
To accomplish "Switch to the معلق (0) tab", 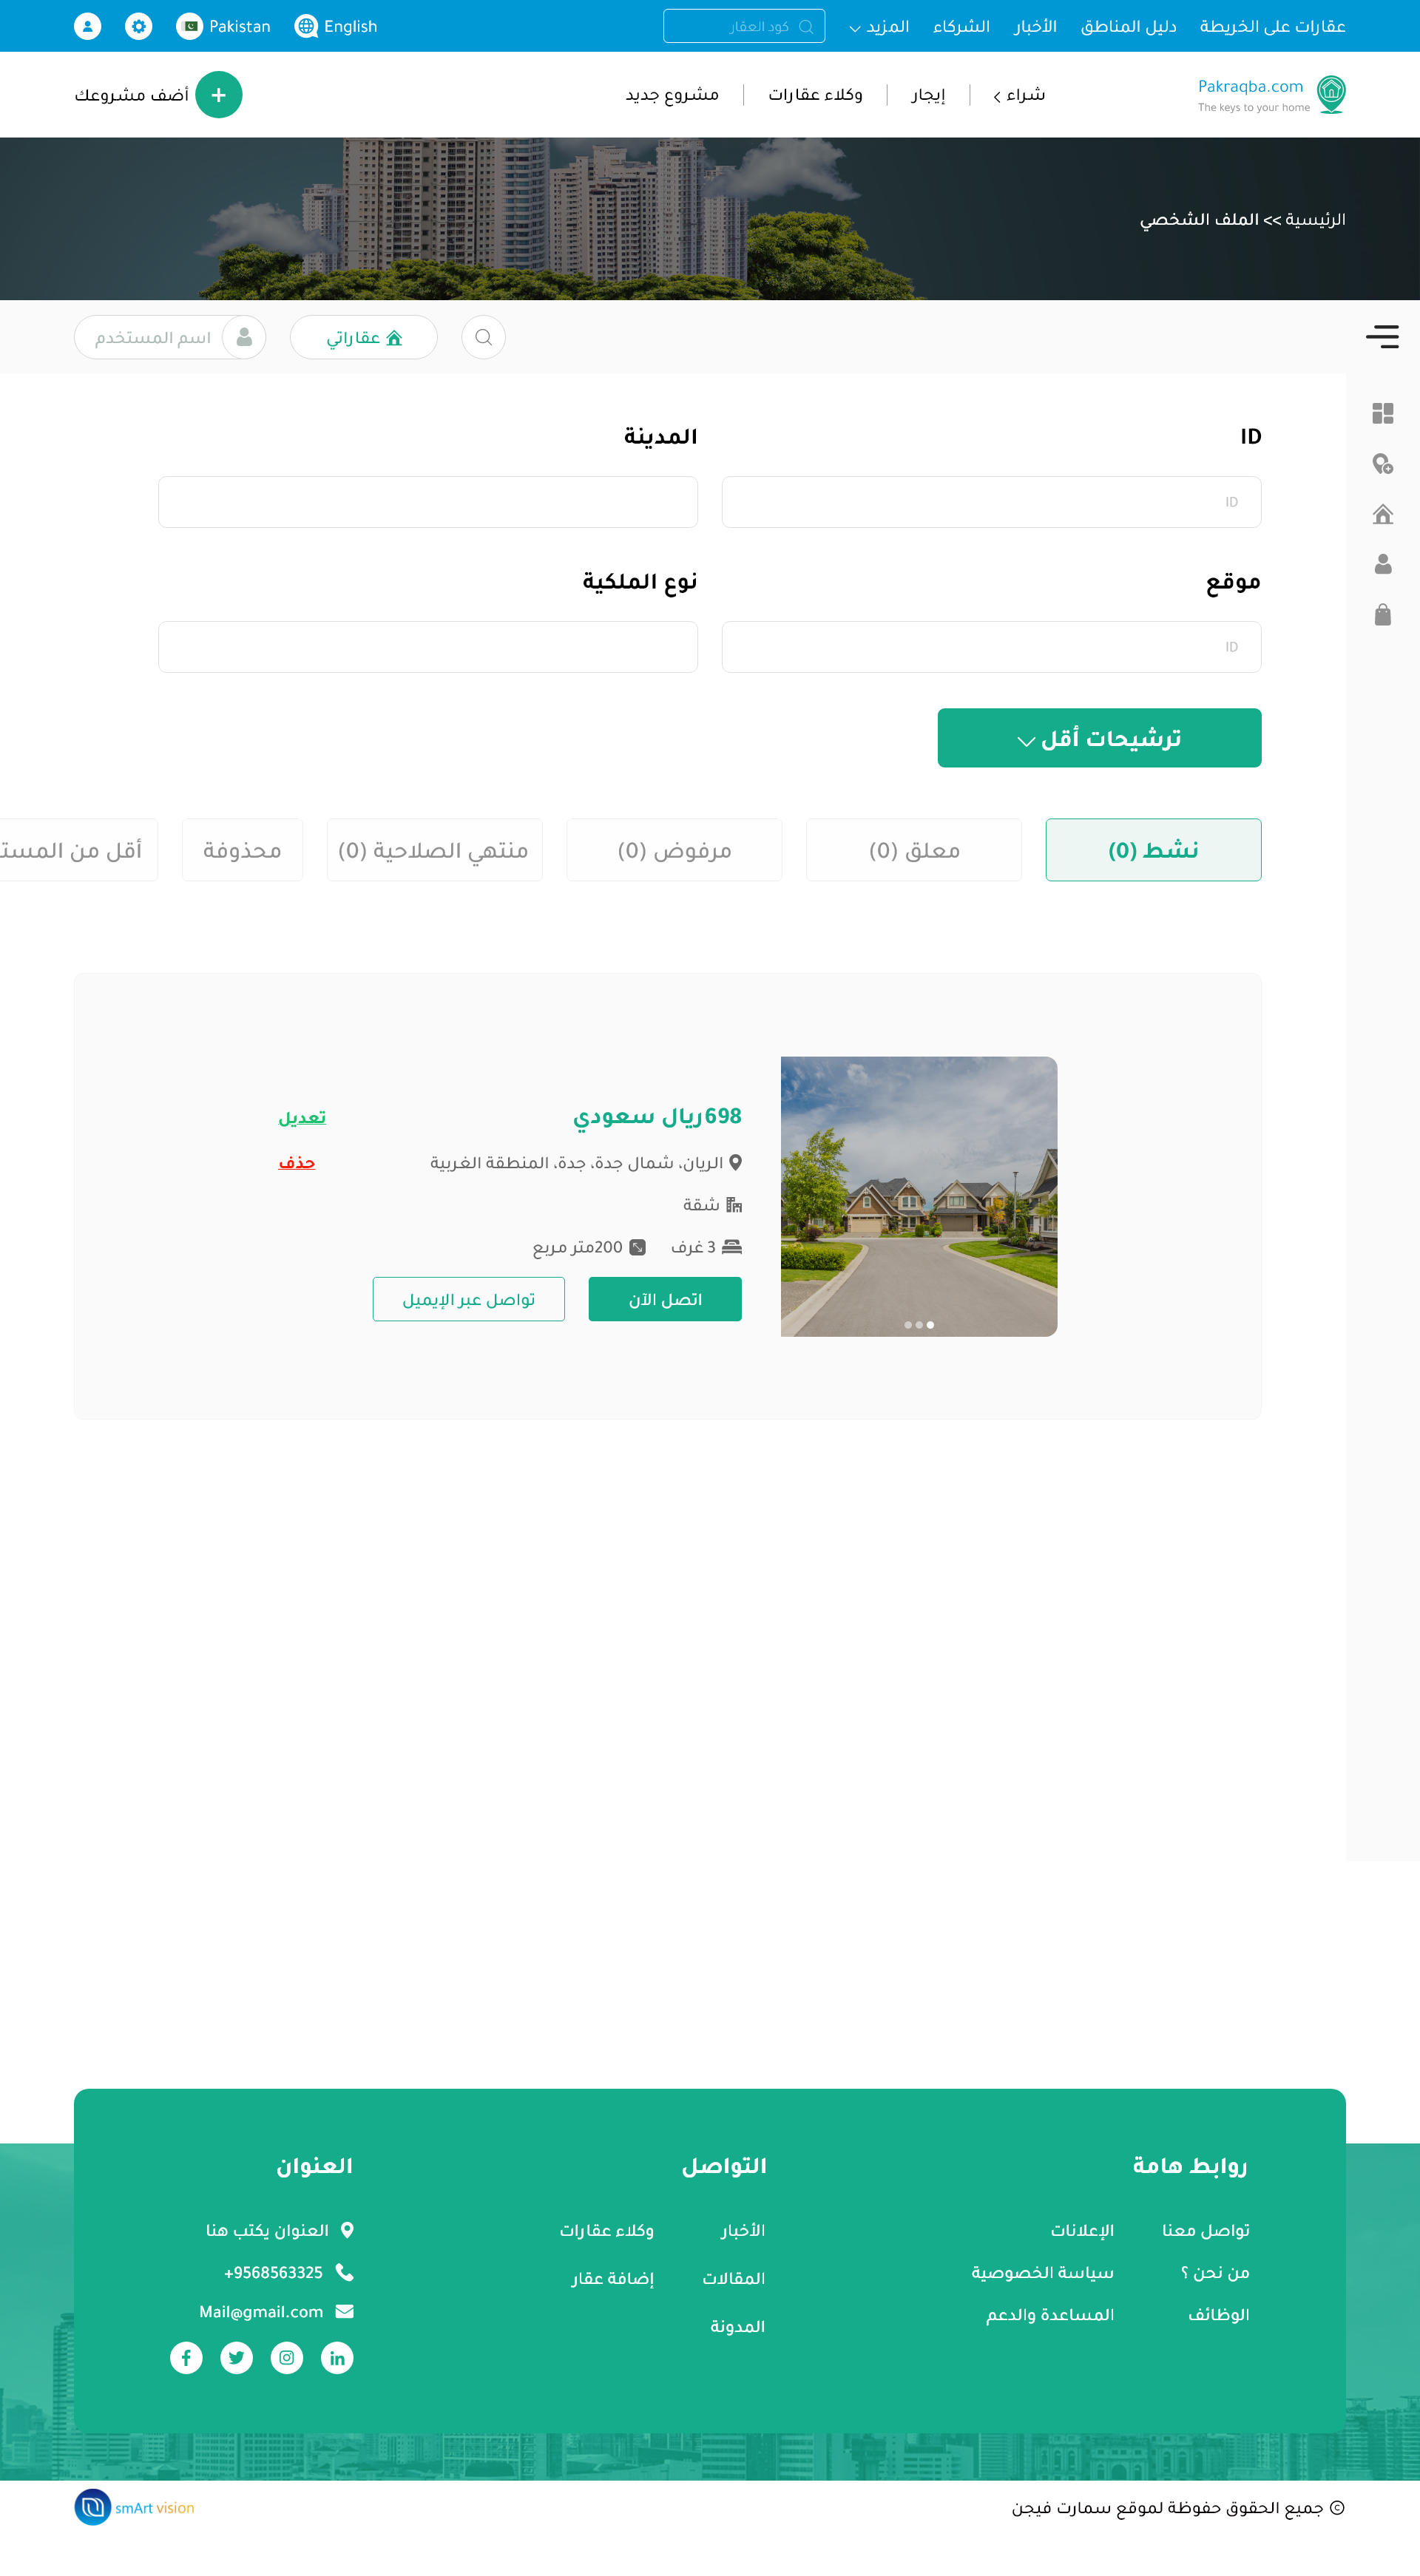I will 914,850.
